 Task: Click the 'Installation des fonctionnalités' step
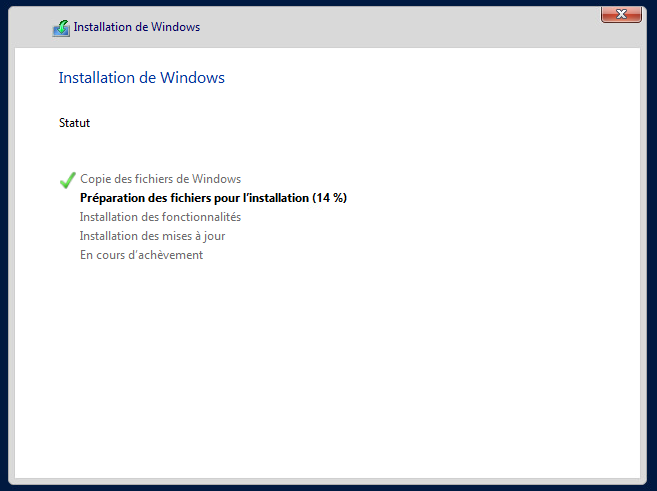160,217
